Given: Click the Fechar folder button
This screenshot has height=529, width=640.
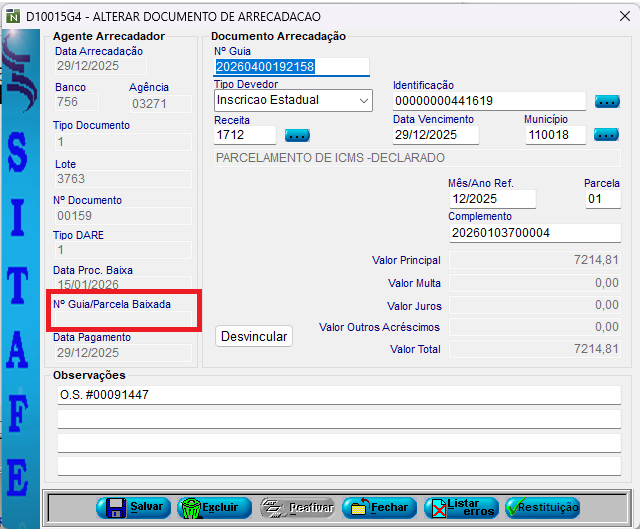Looking at the screenshot, I should 379,507.
